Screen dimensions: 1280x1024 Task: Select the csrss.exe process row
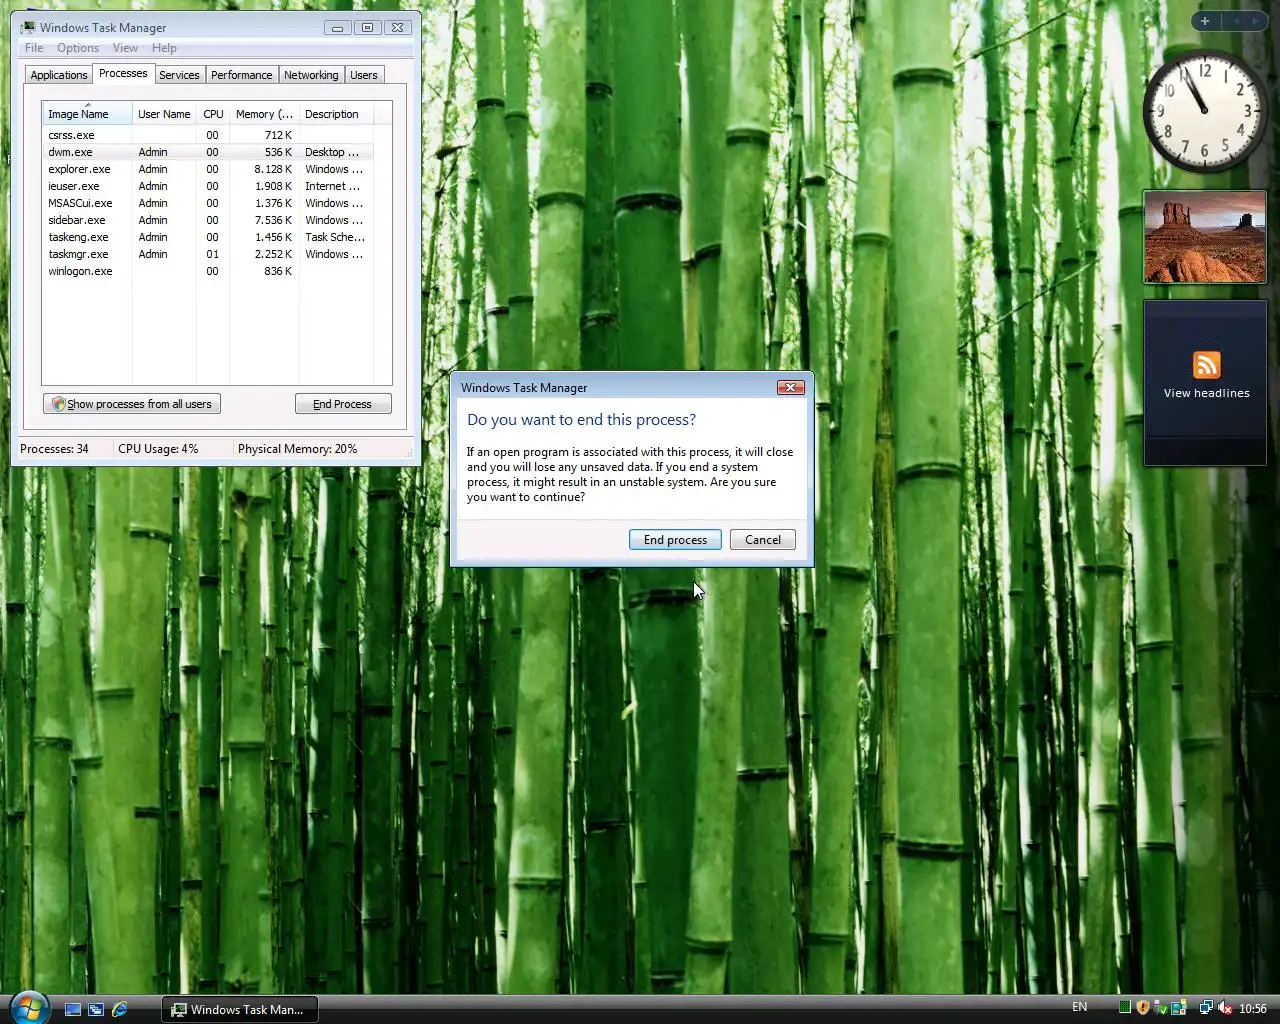[208, 135]
